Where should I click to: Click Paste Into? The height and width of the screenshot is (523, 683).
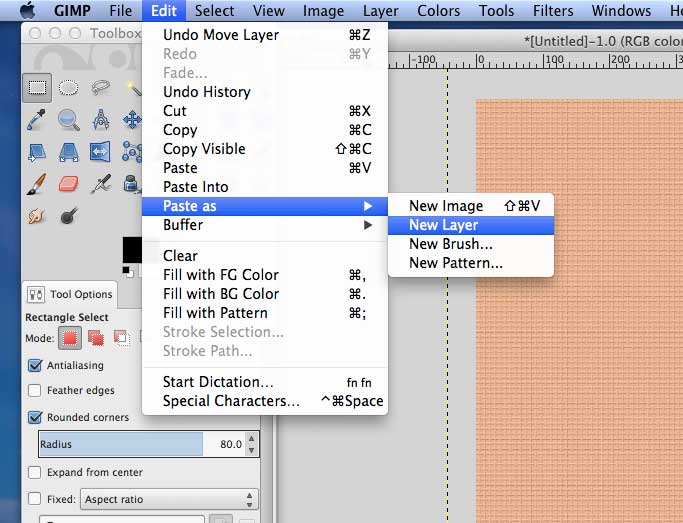265,187
